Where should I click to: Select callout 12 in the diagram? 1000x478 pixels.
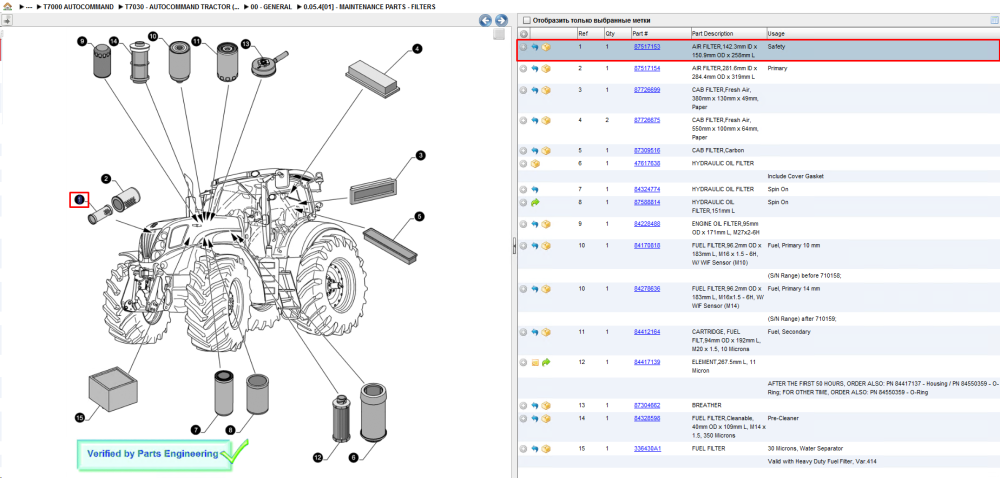point(318,457)
